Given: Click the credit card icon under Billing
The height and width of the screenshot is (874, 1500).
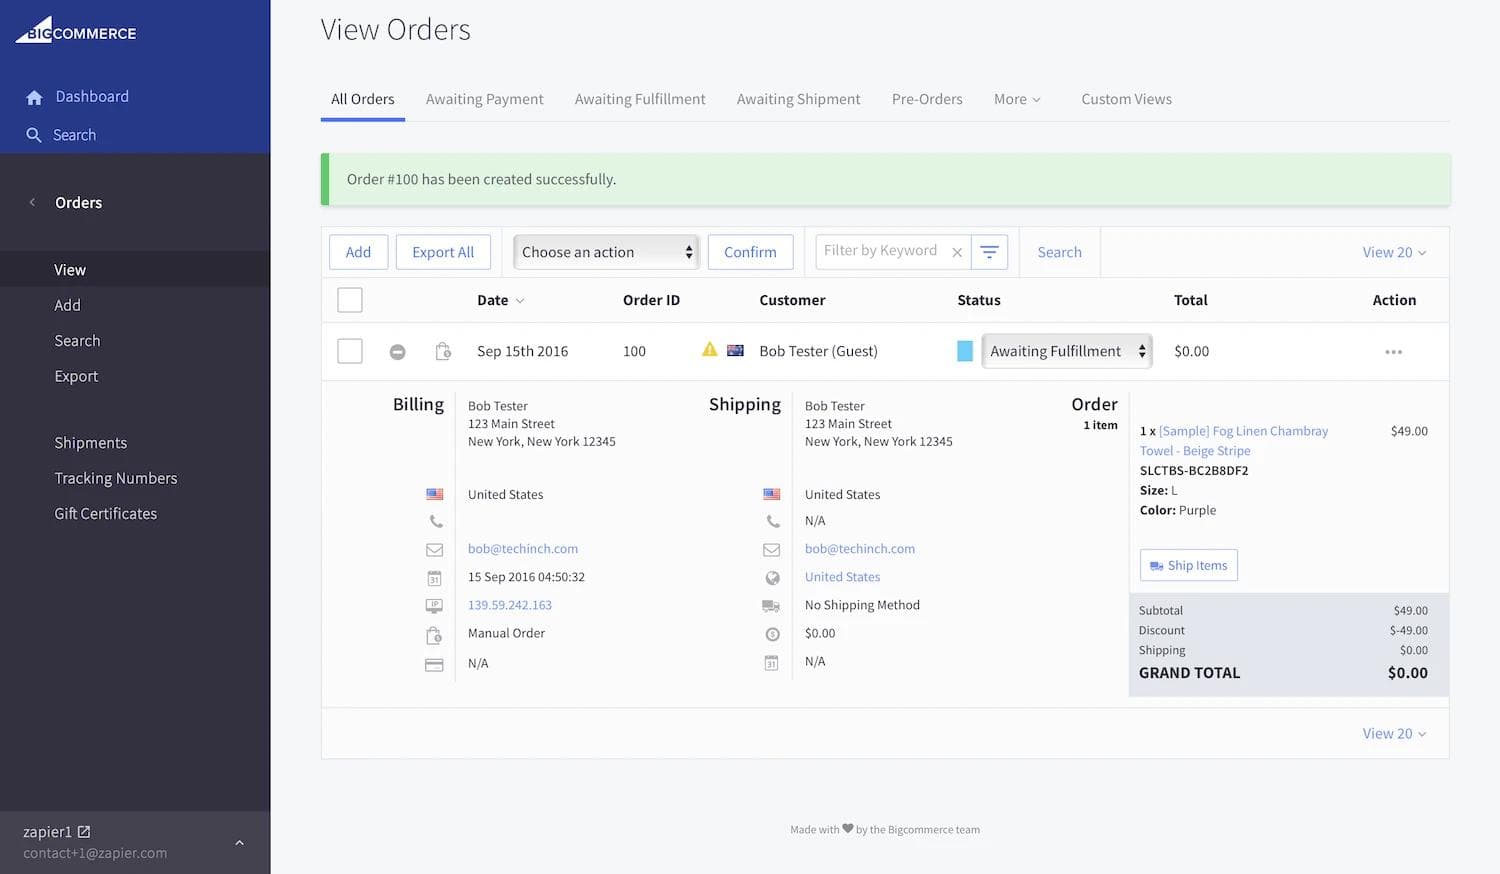Looking at the screenshot, I should point(434,663).
